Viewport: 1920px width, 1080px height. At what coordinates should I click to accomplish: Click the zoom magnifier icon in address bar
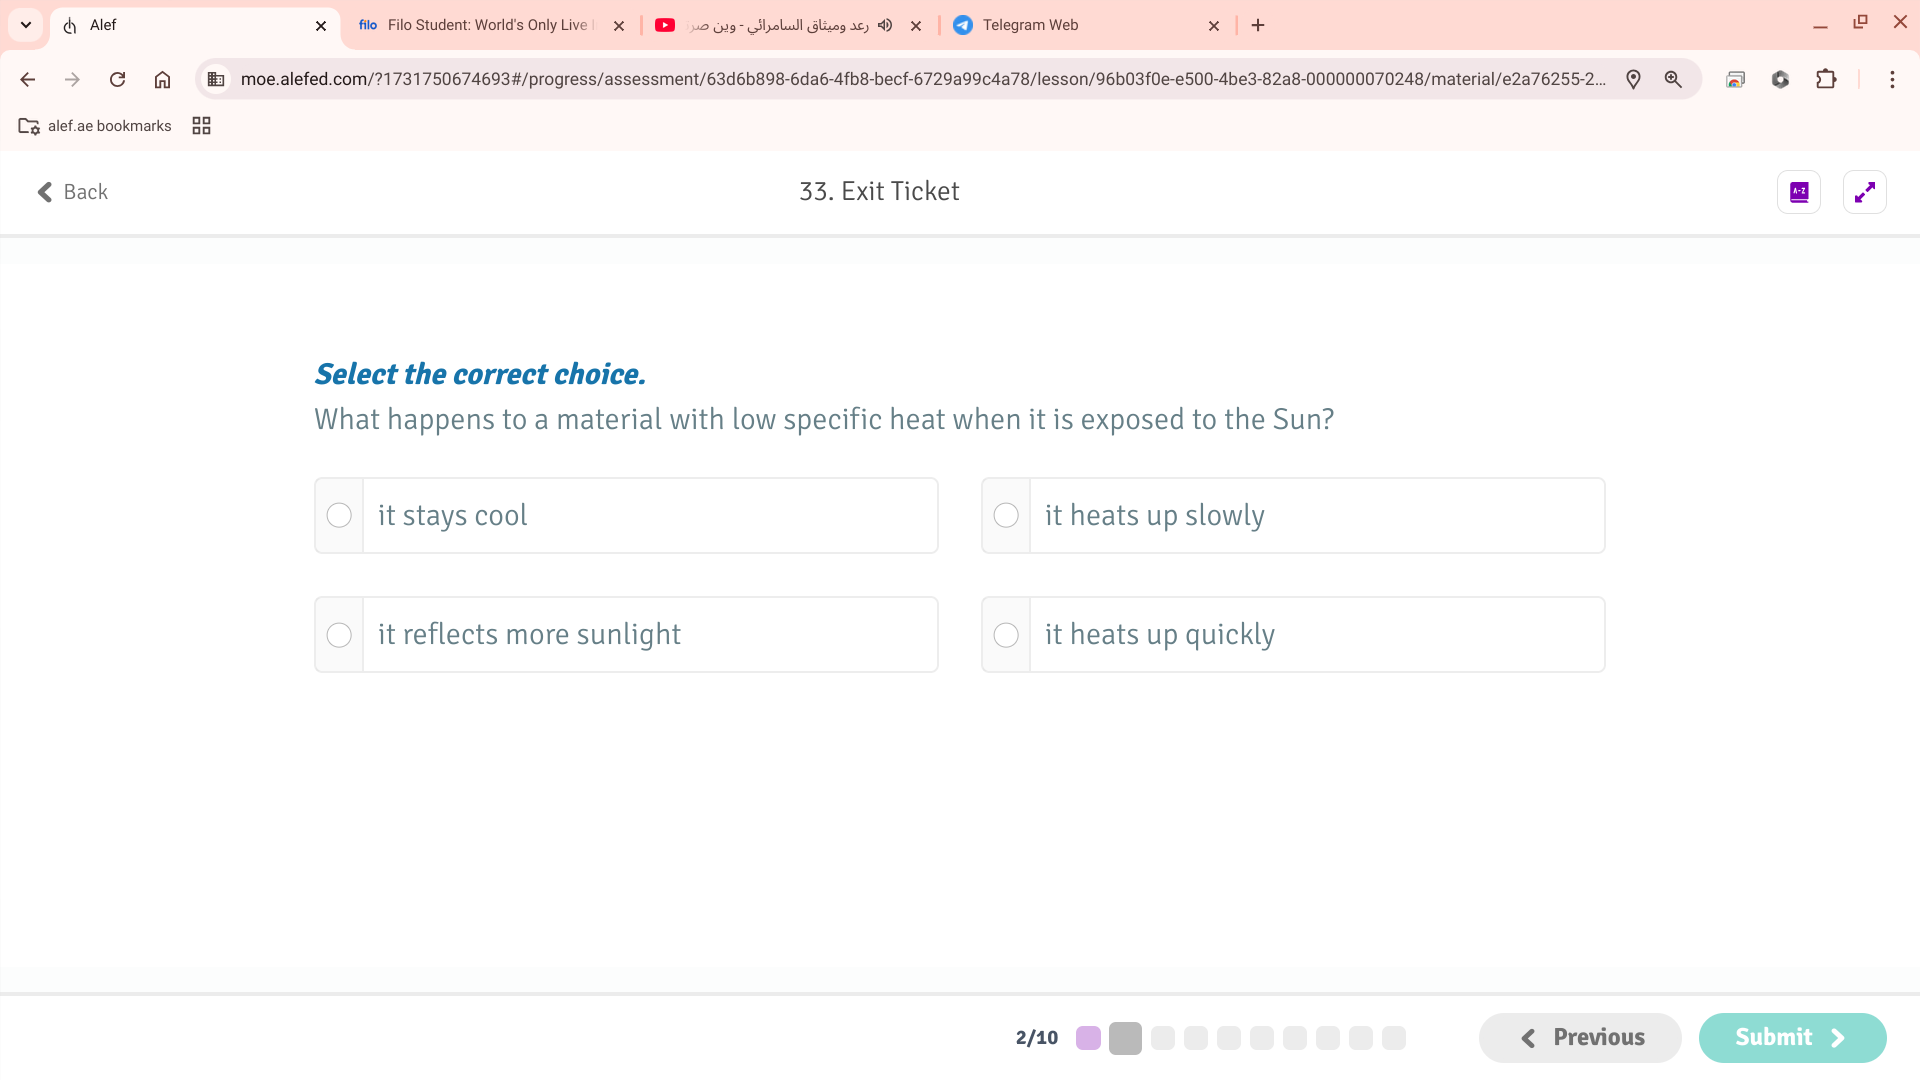pyautogui.click(x=1673, y=79)
